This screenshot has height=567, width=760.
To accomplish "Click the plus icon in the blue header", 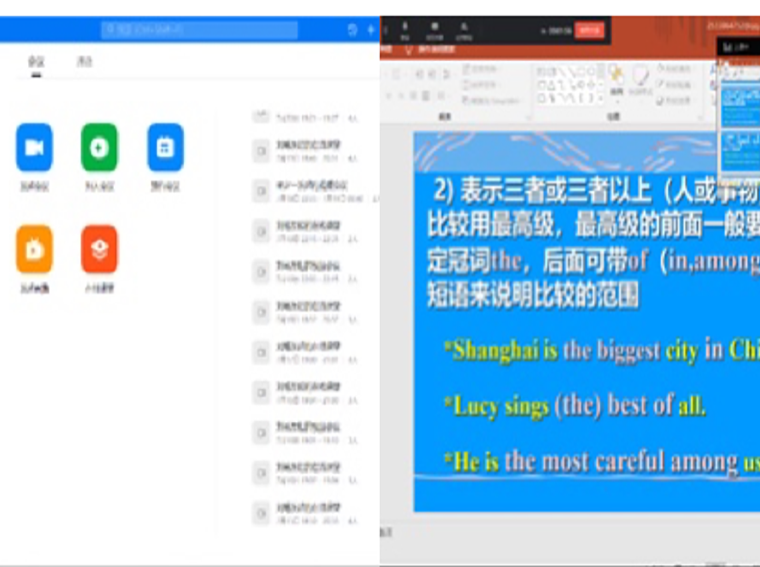I will 370,30.
